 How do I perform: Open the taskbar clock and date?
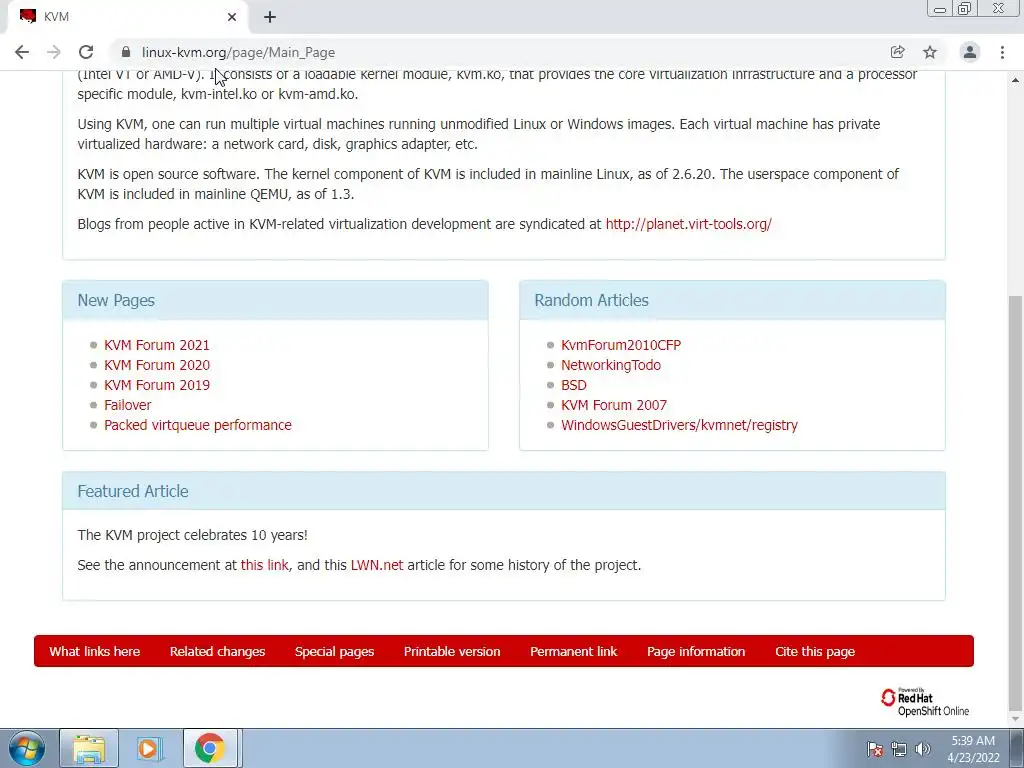coord(973,749)
